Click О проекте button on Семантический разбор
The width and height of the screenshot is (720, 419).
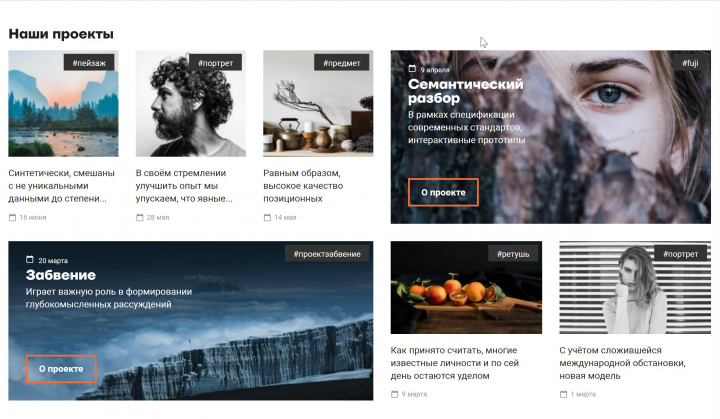443,193
